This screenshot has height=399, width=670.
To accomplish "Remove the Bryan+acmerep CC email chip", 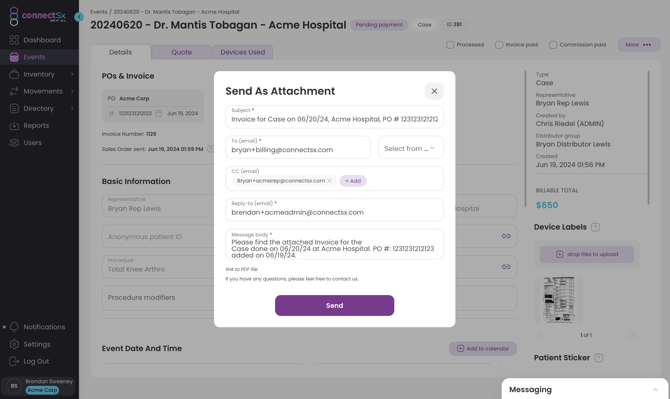I will click(329, 181).
